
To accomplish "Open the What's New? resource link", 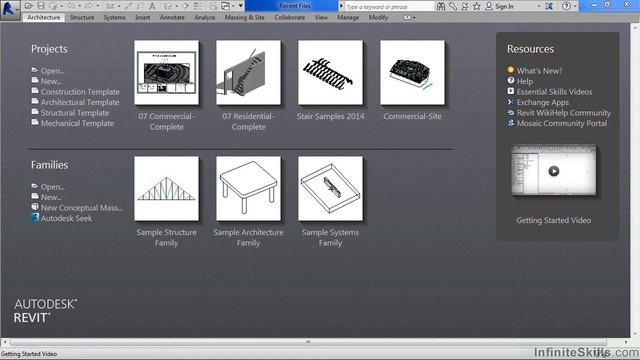I will click(x=540, y=71).
